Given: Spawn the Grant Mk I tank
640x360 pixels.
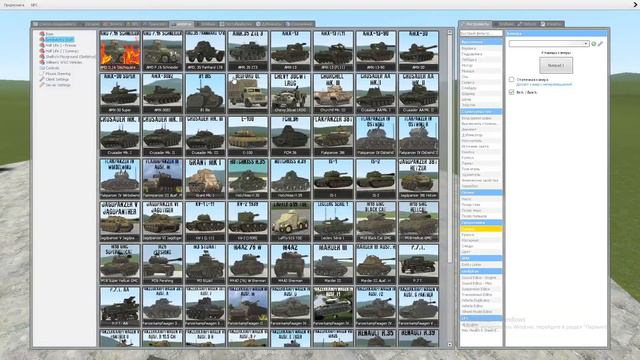Looking at the screenshot, I should (205, 179).
